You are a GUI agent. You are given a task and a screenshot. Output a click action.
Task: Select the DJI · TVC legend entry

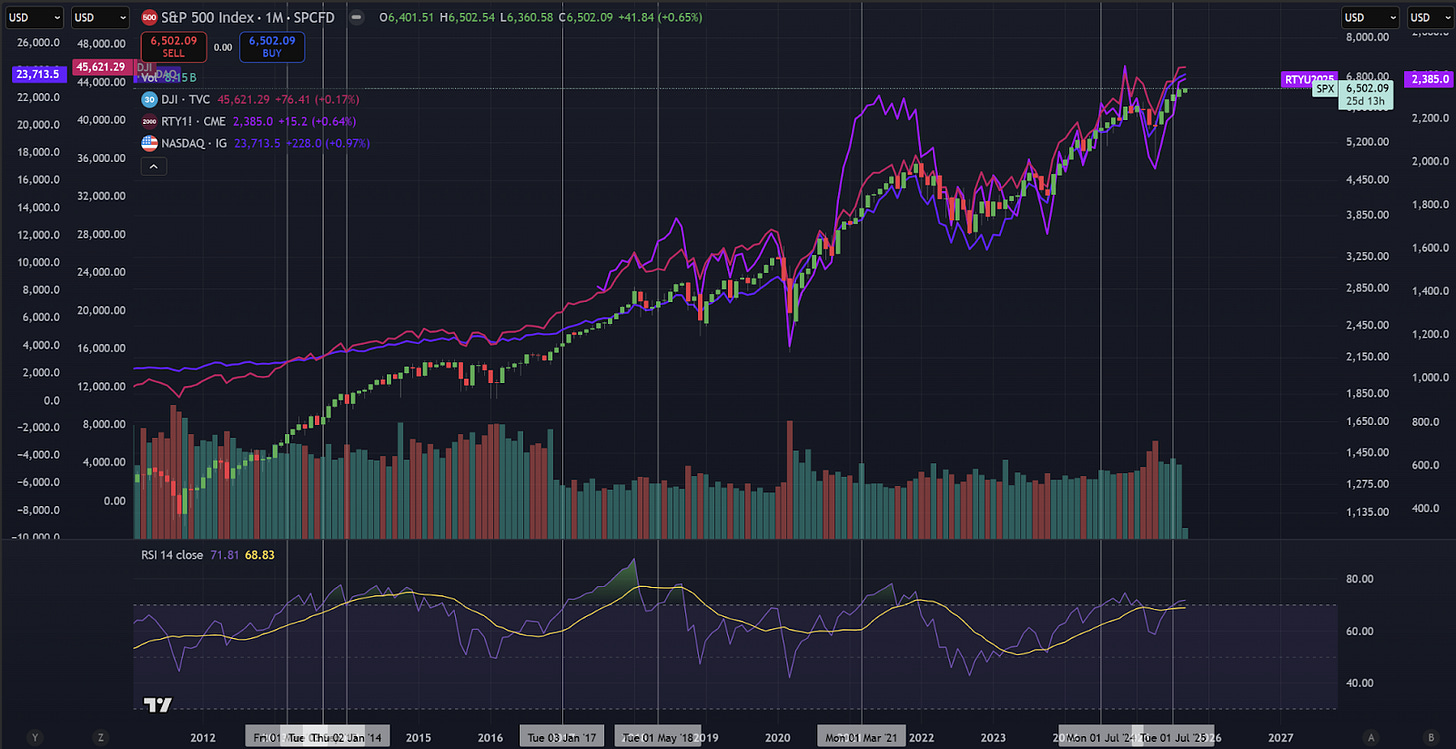187,99
